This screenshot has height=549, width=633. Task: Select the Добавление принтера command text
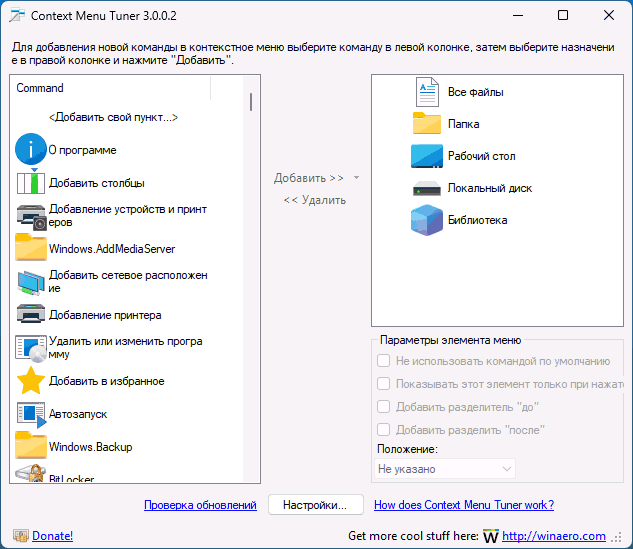point(105,315)
